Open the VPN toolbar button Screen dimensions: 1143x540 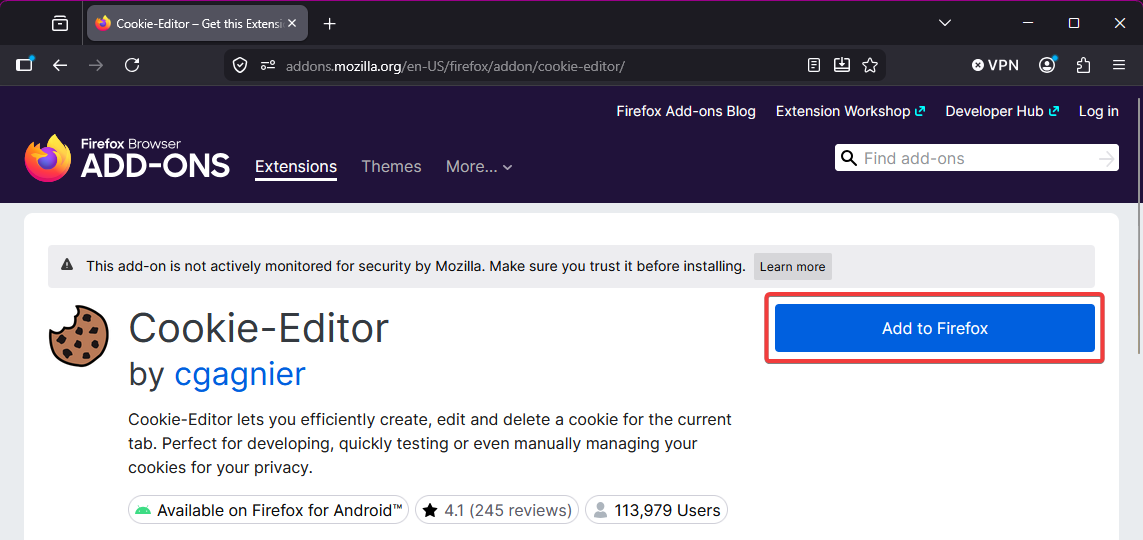click(x=995, y=66)
